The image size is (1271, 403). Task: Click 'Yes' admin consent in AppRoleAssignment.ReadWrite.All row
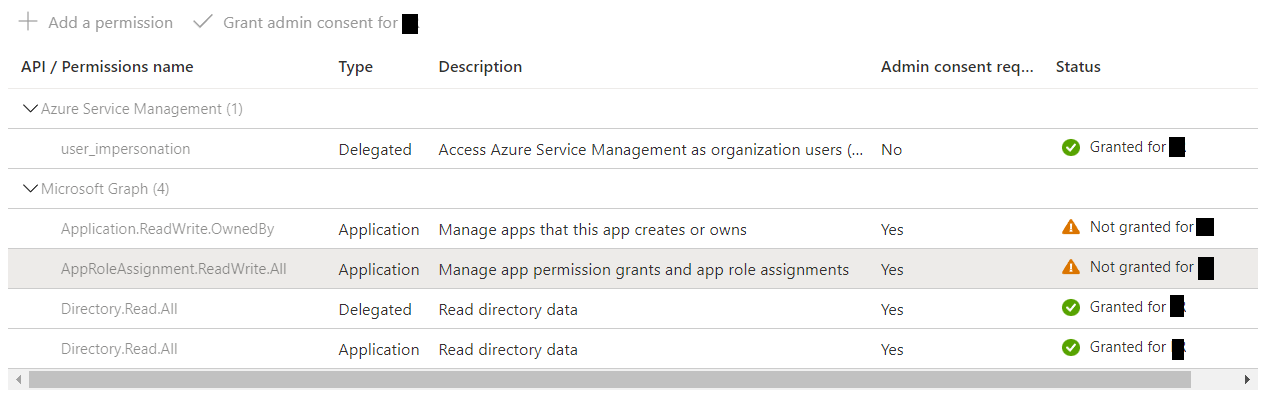pos(892,269)
